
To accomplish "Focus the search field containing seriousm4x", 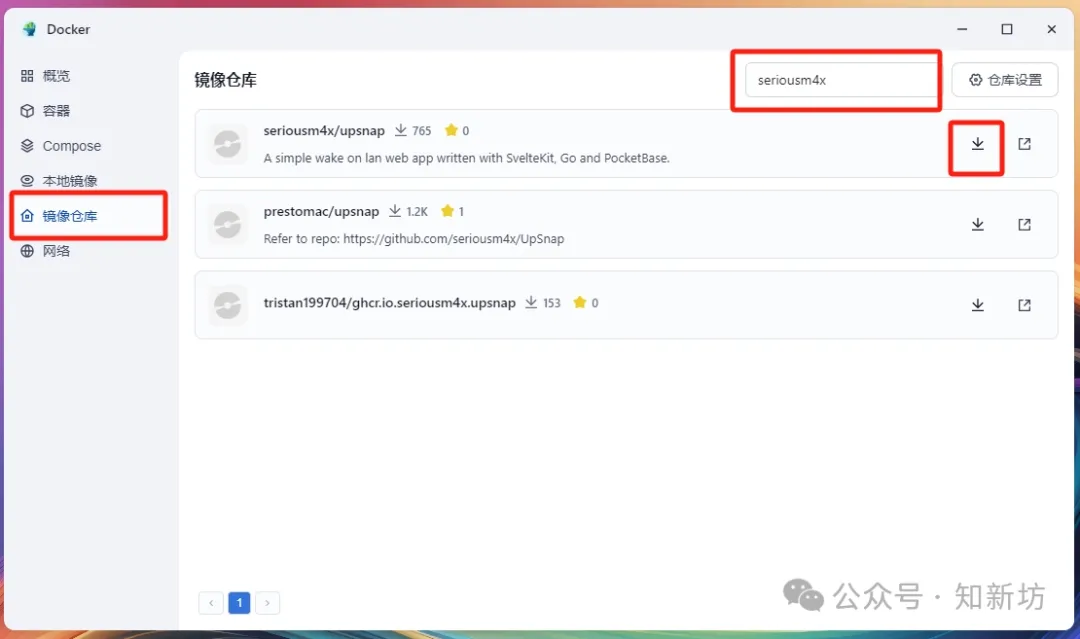I will pos(840,80).
